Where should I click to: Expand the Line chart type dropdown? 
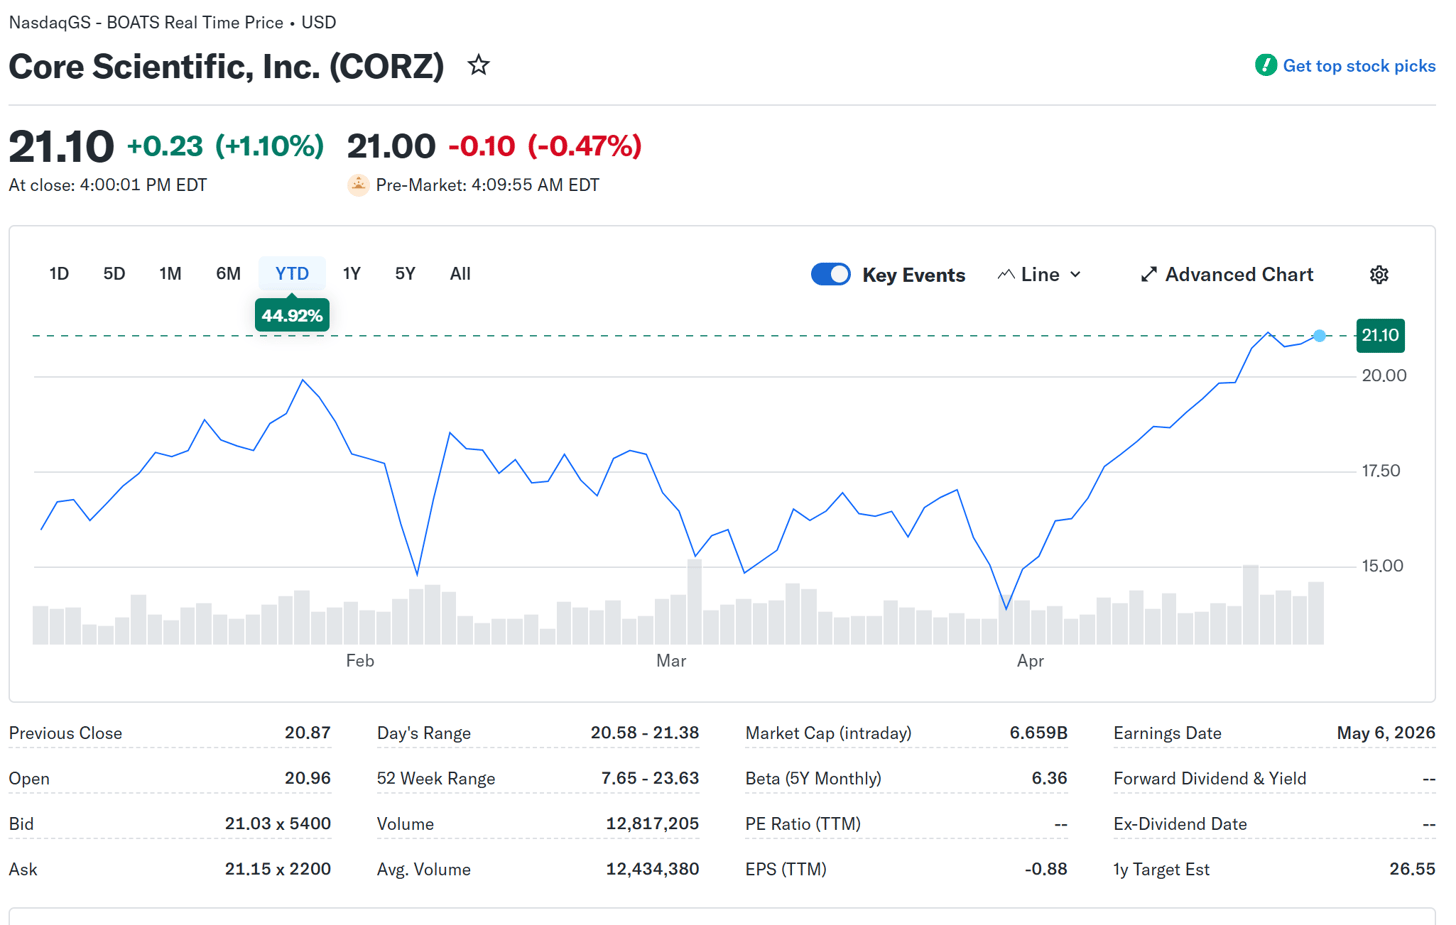click(x=1075, y=275)
